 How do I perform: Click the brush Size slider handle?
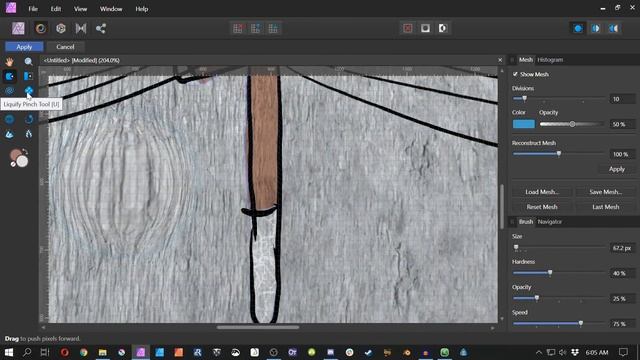(x=516, y=247)
